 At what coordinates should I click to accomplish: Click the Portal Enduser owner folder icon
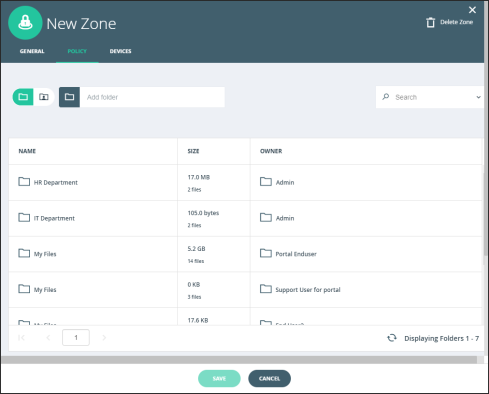[266, 253]
